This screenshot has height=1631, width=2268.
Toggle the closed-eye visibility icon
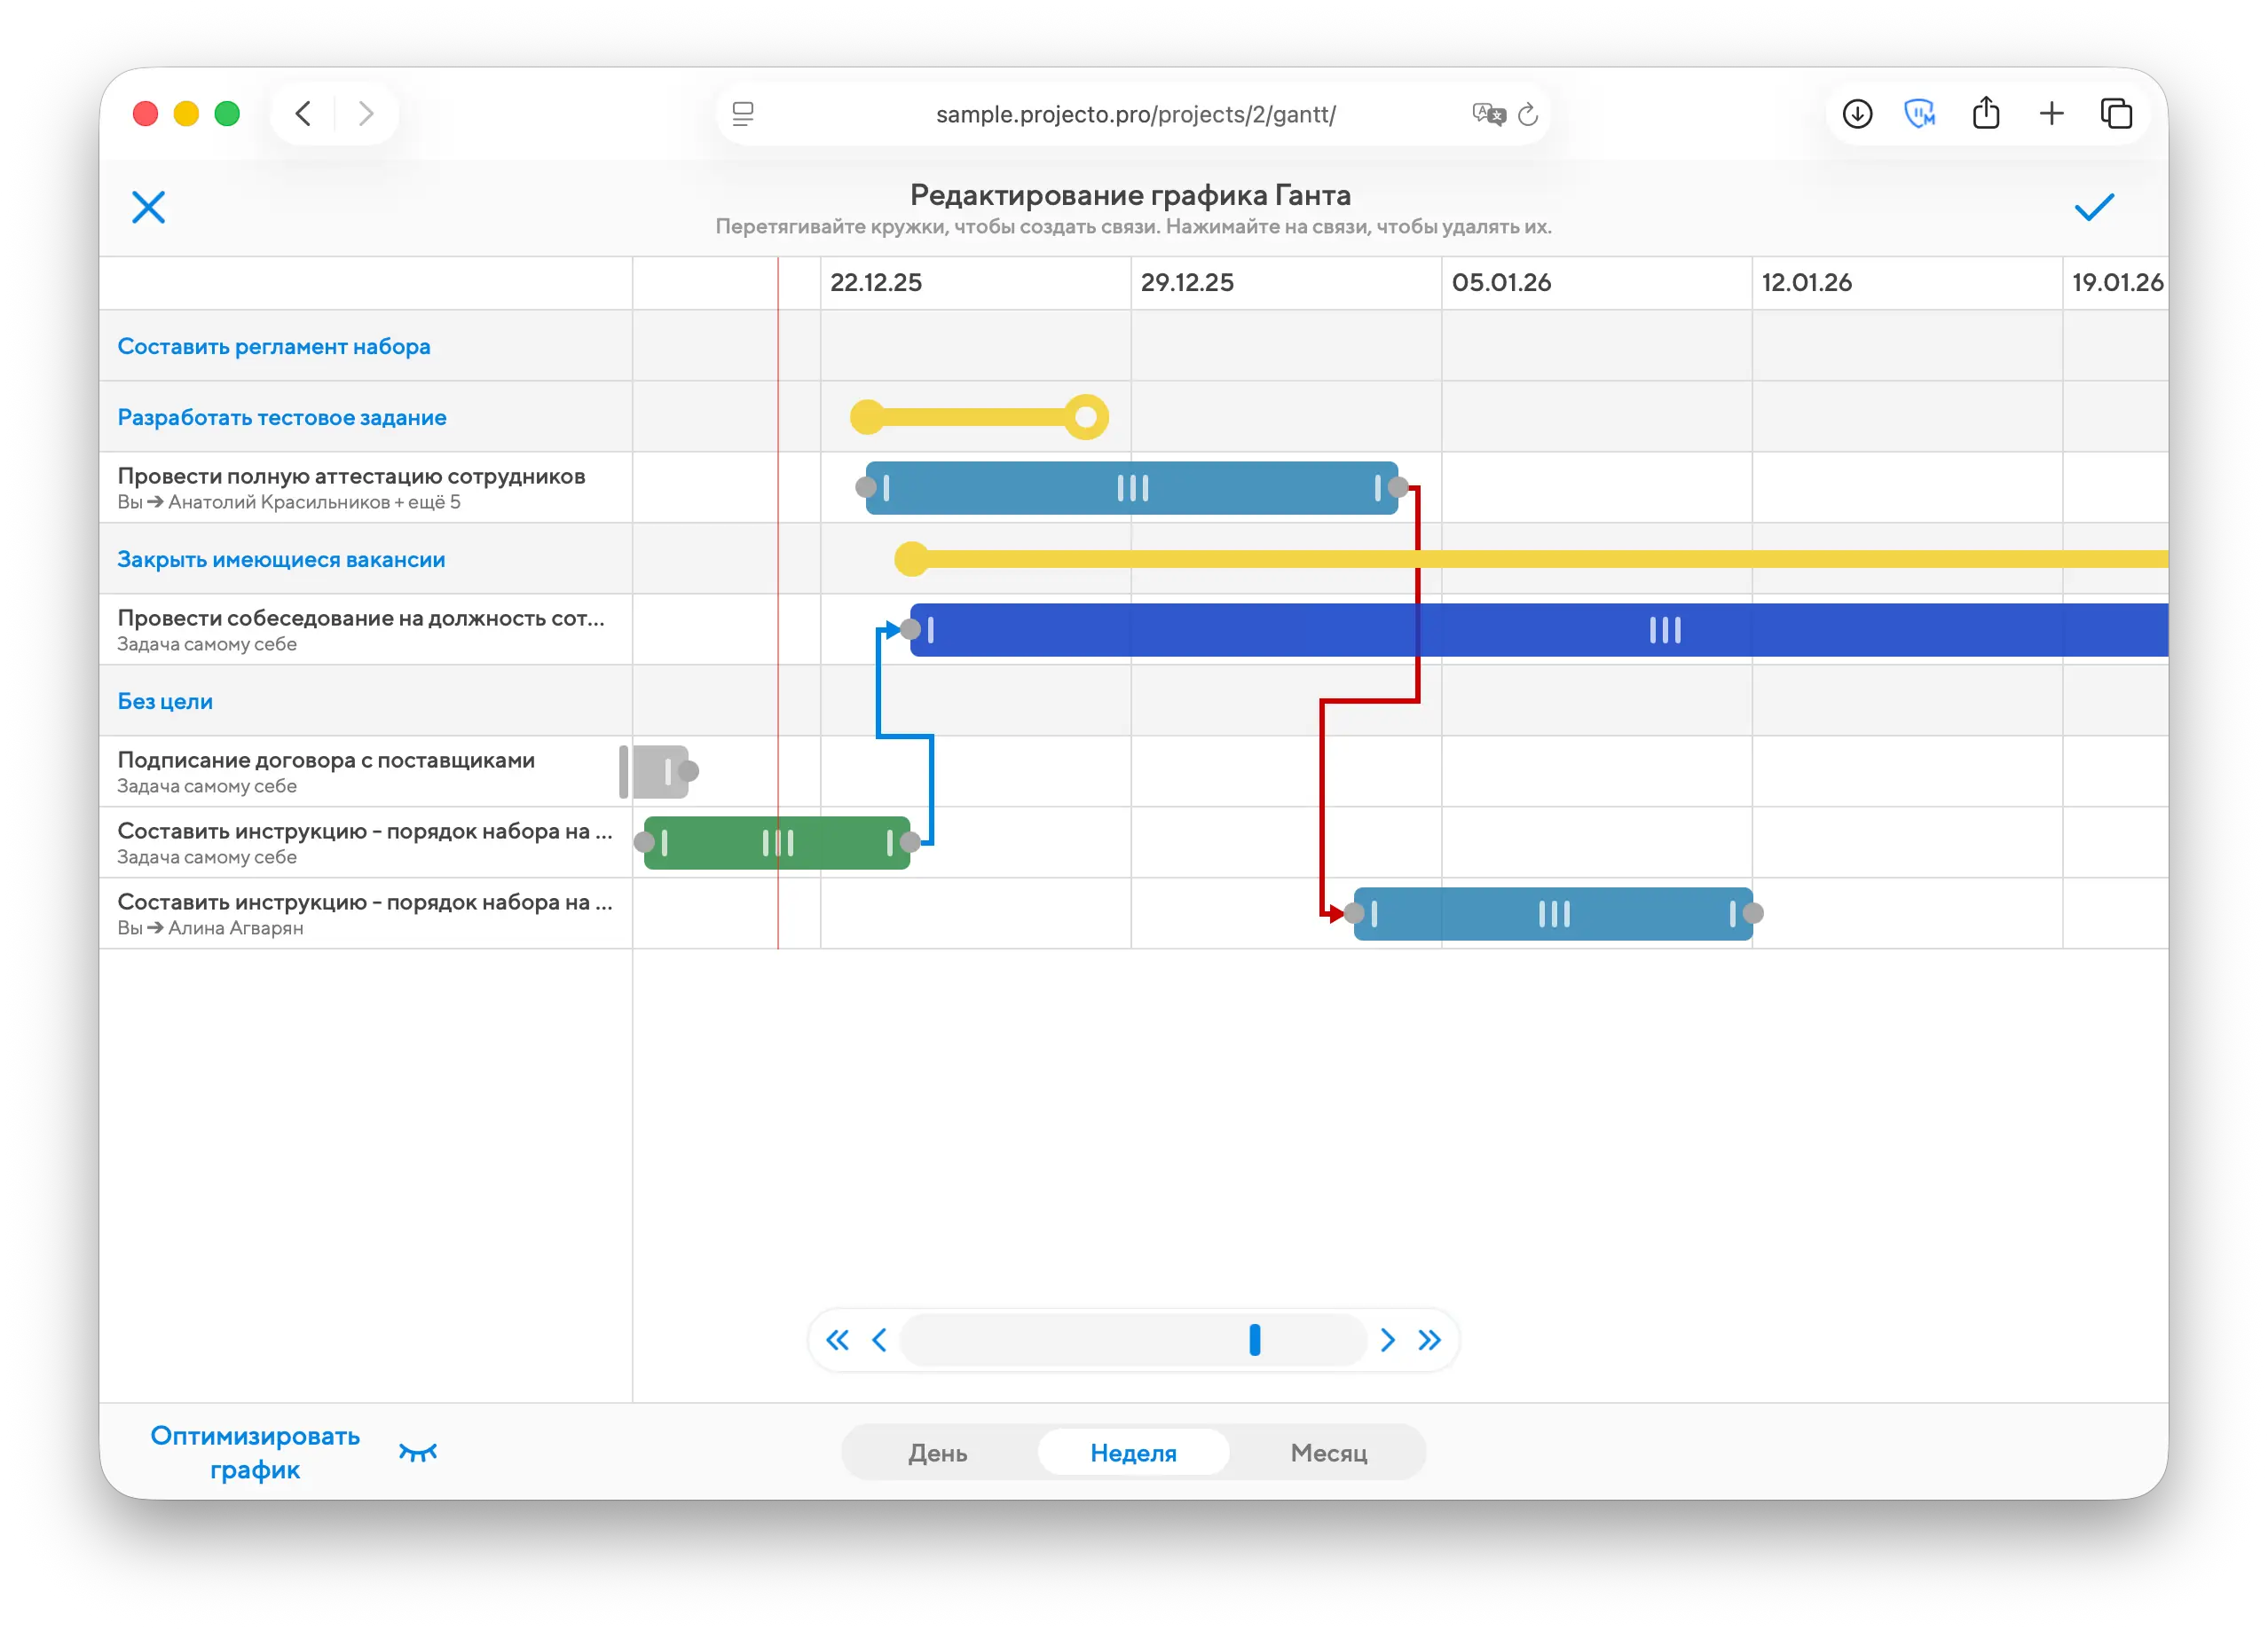(418, 1452)
